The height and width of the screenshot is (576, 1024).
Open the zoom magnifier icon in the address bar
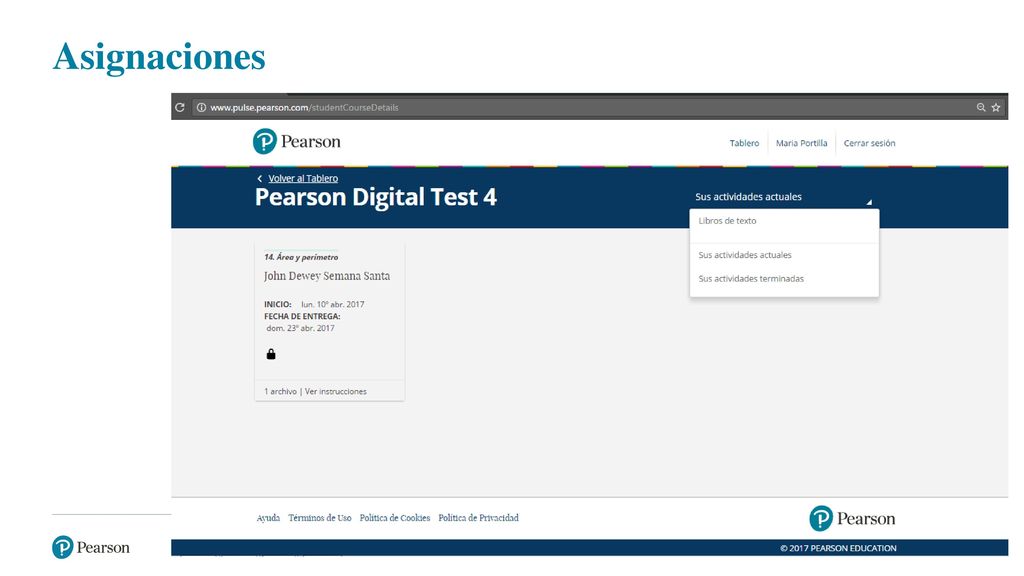coord(981,107)
